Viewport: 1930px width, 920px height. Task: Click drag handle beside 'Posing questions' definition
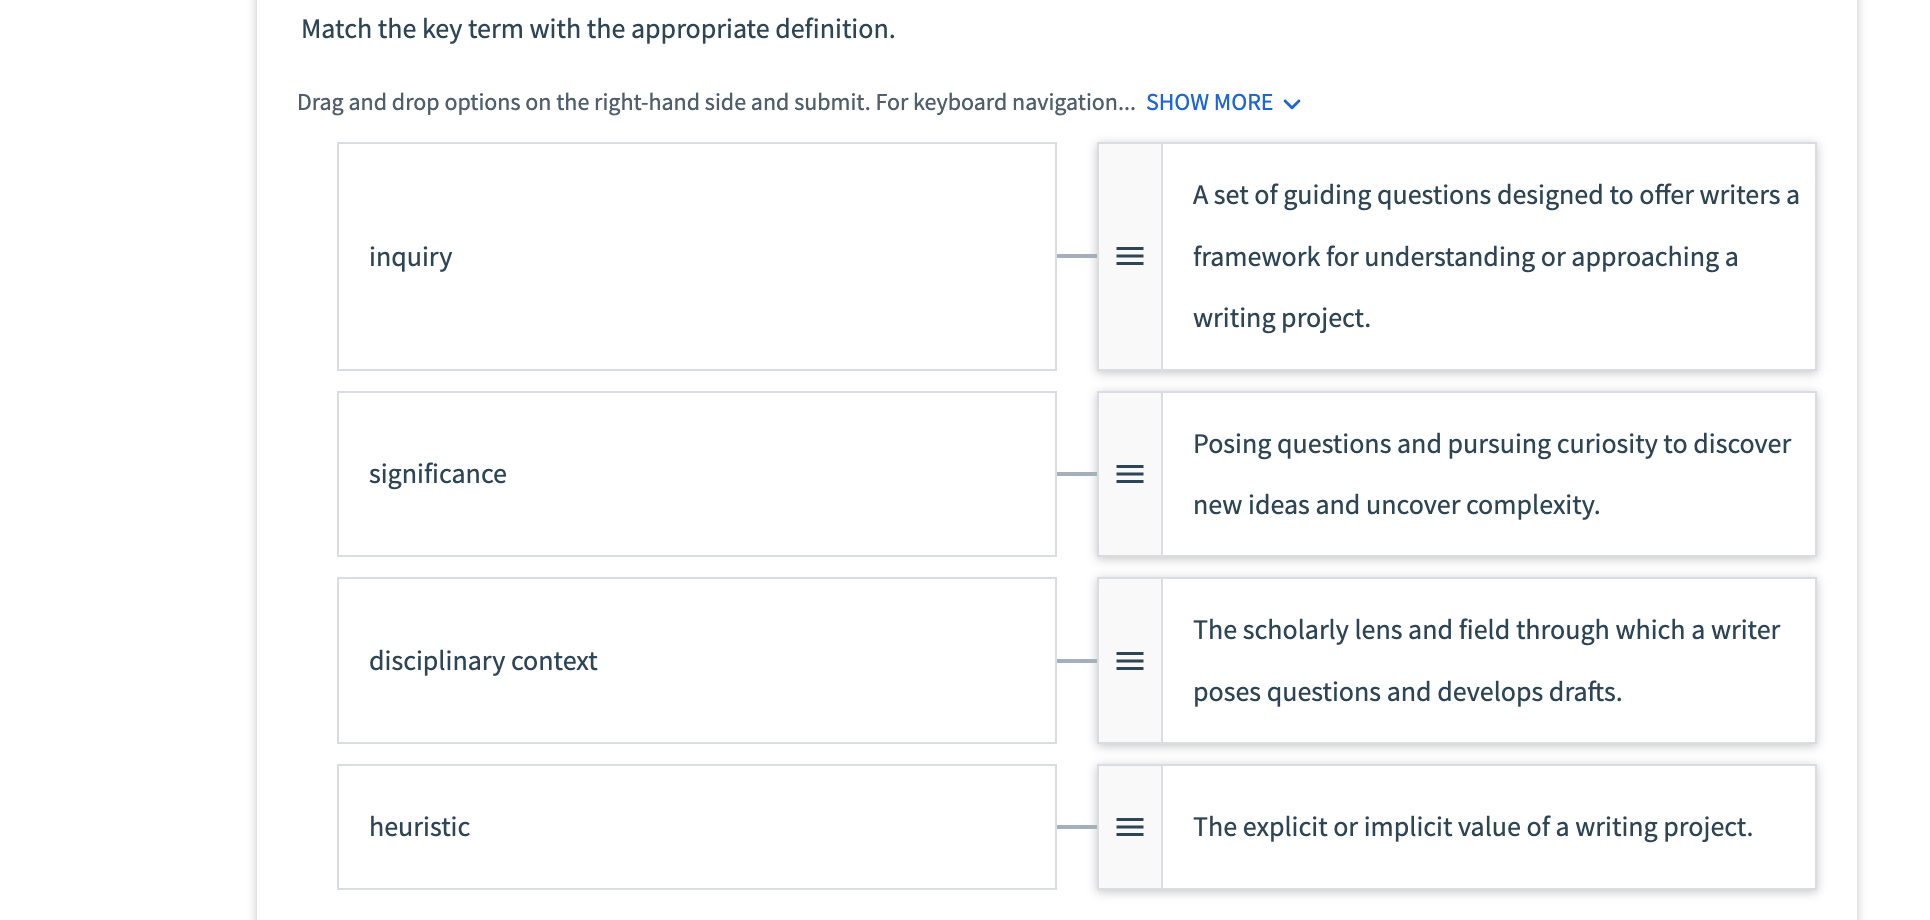[1130, 474]
